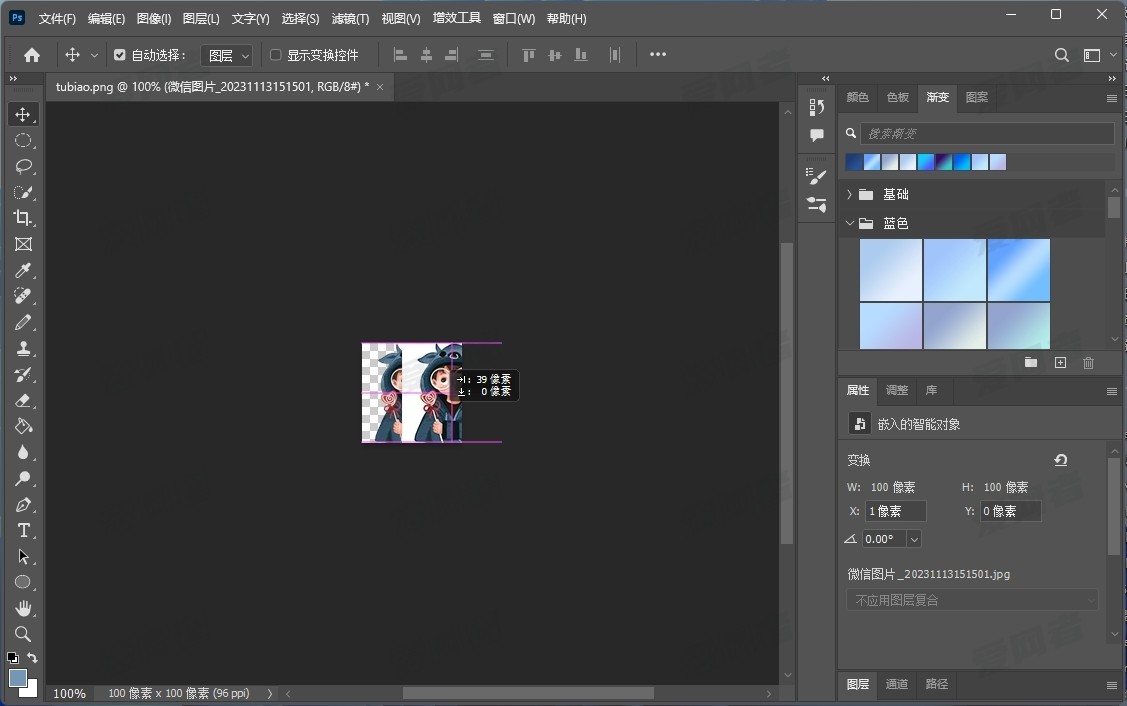Activate the Type tool
Viewport: 1127px width, 706px height.
[23, 531]
